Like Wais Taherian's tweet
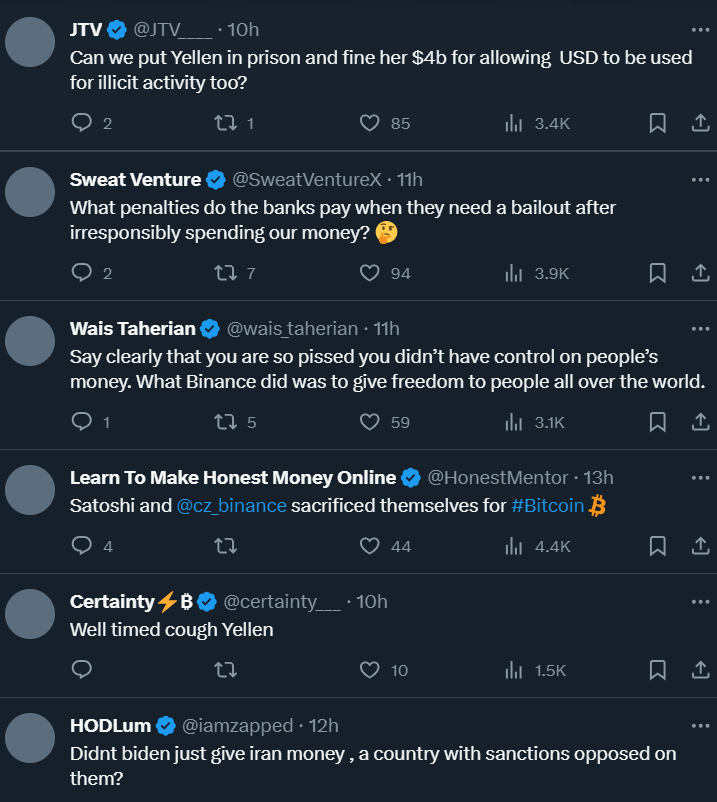 click(370, 422)
